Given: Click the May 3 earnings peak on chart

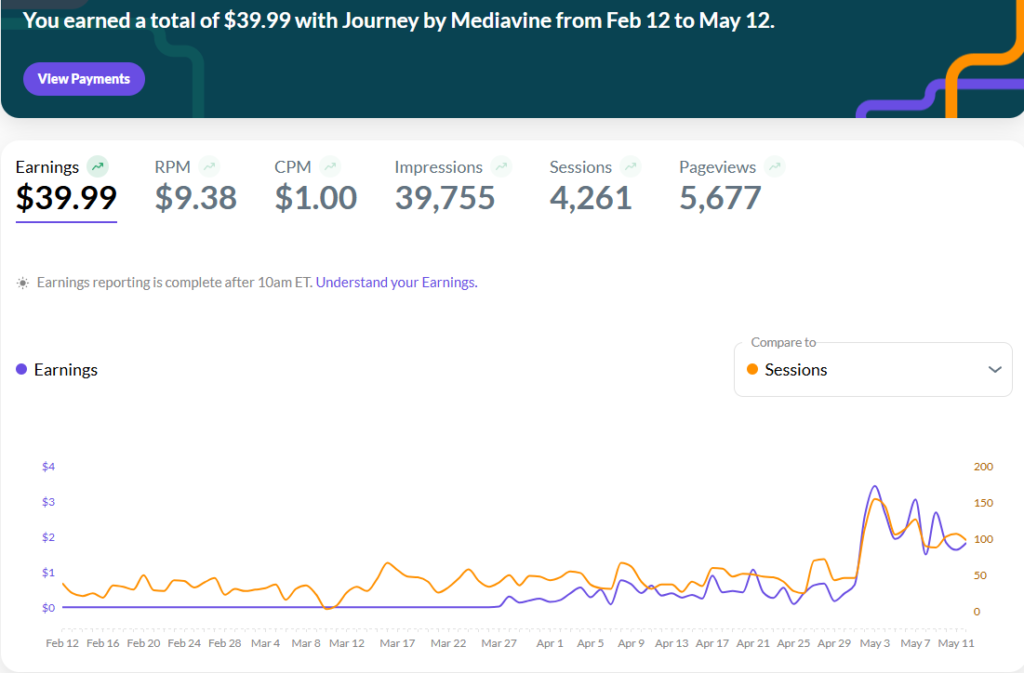Looking at the screenshot, I should click(874, 486).
